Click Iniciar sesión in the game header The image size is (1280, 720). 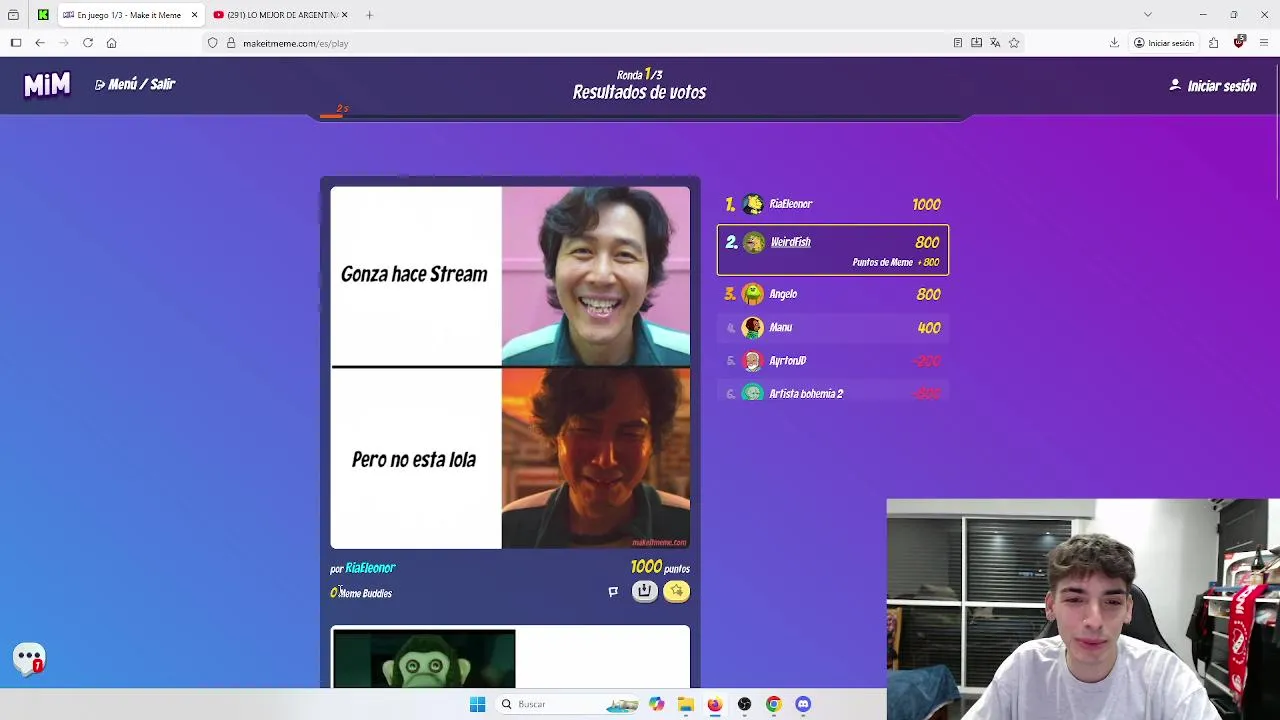click(1213, 86)
